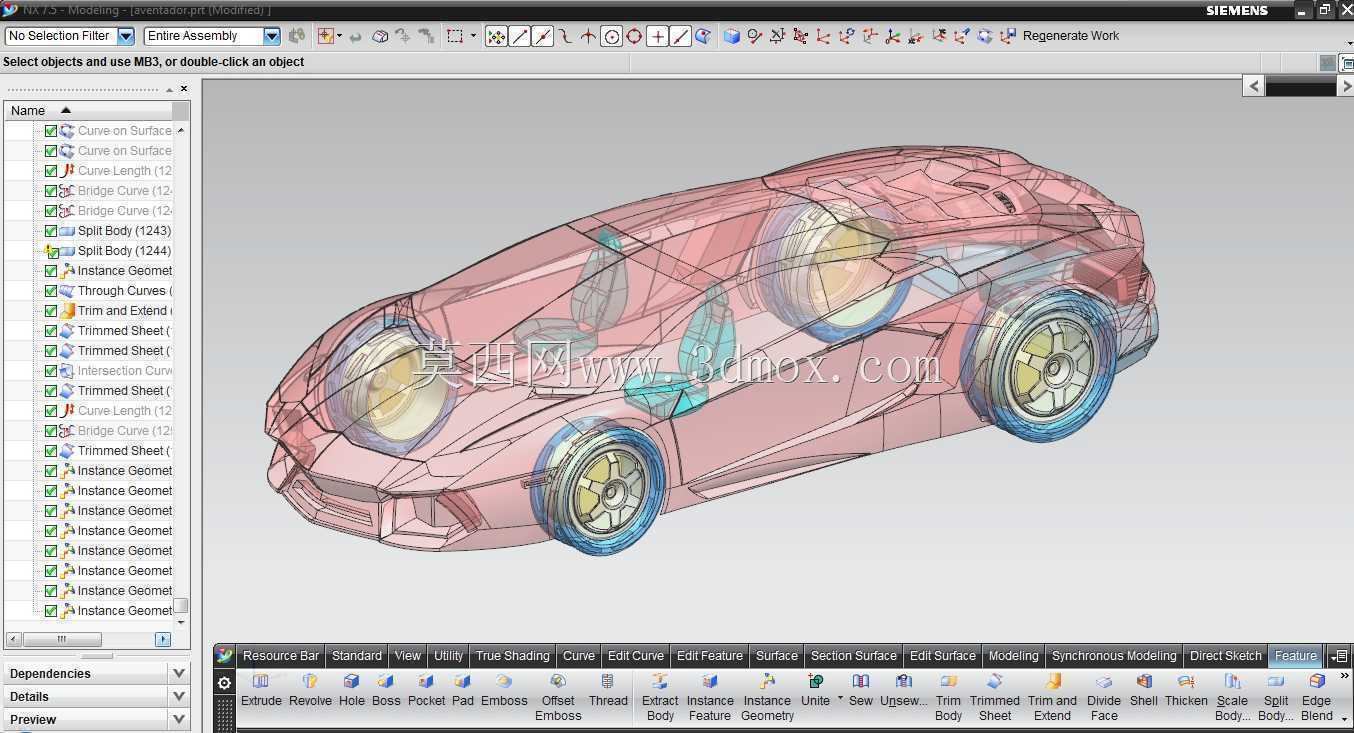Open the toolbar settings gear
Viewport: 1354px width, 733px height.
(224, 683)
